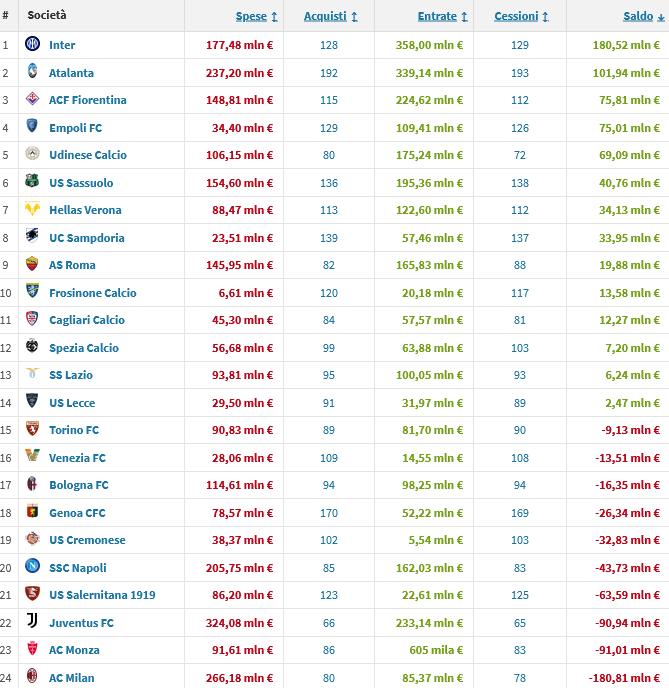Open the Udinese Calcio club link
Viewport: 669px width, 688px height.
pos(88,155)
